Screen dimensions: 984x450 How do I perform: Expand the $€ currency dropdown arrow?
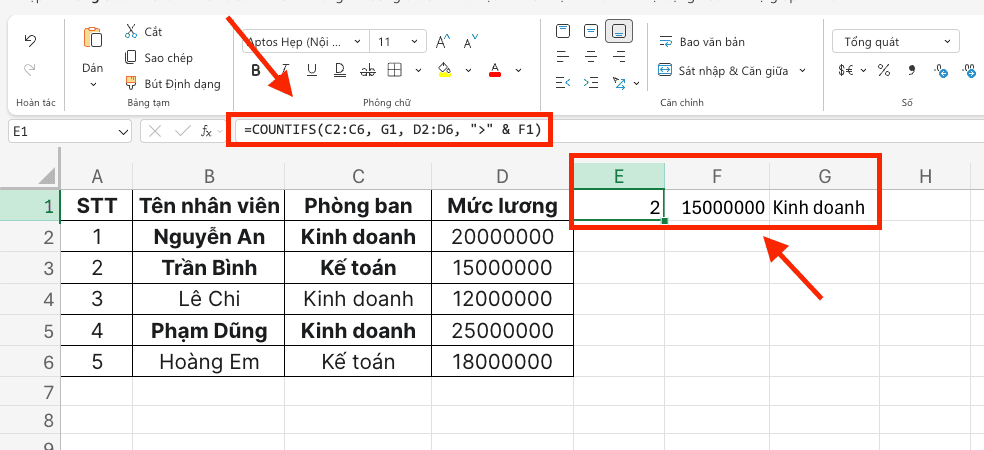864,70
